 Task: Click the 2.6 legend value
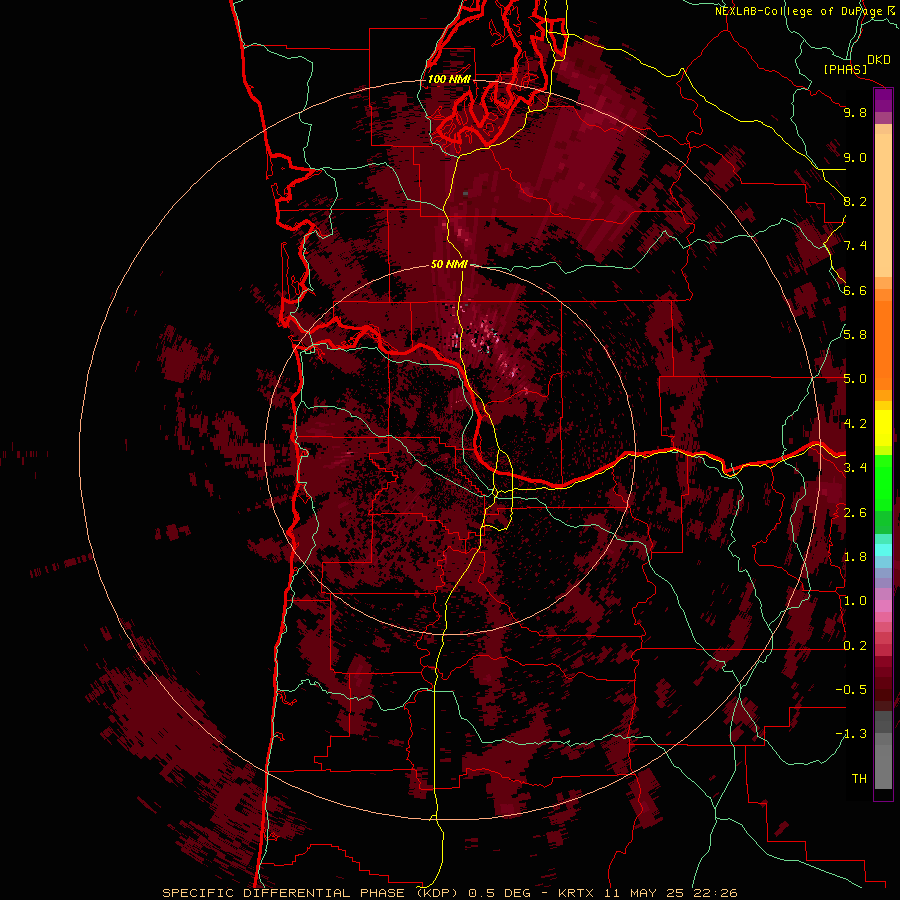[x=855, y=513]
